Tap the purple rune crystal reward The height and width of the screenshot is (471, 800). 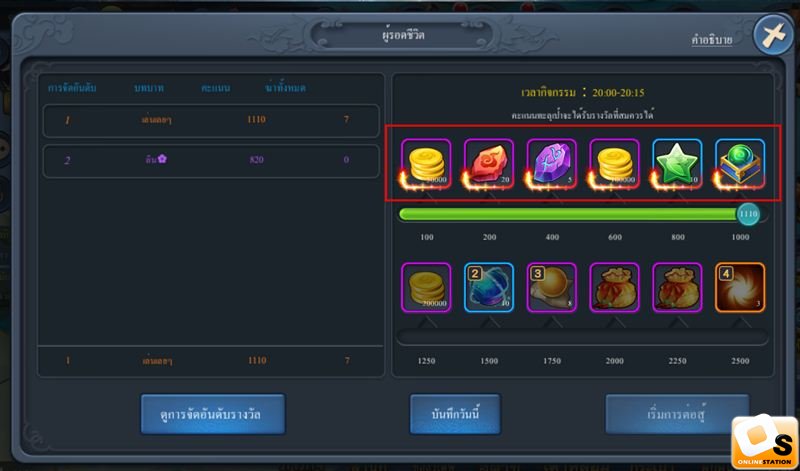[x=552, y=163]
